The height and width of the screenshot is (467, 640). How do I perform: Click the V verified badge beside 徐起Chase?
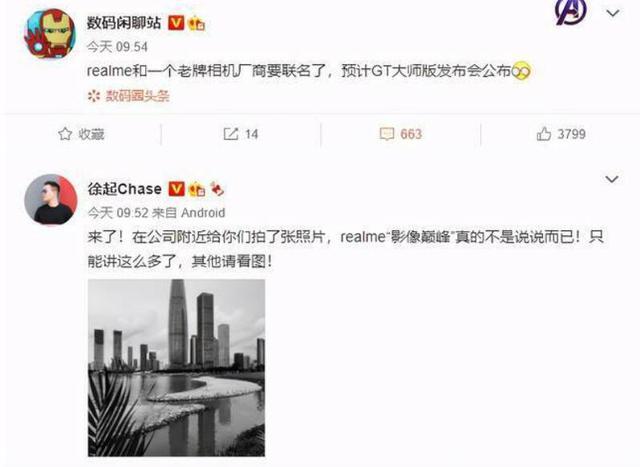(x=177, y=189)
